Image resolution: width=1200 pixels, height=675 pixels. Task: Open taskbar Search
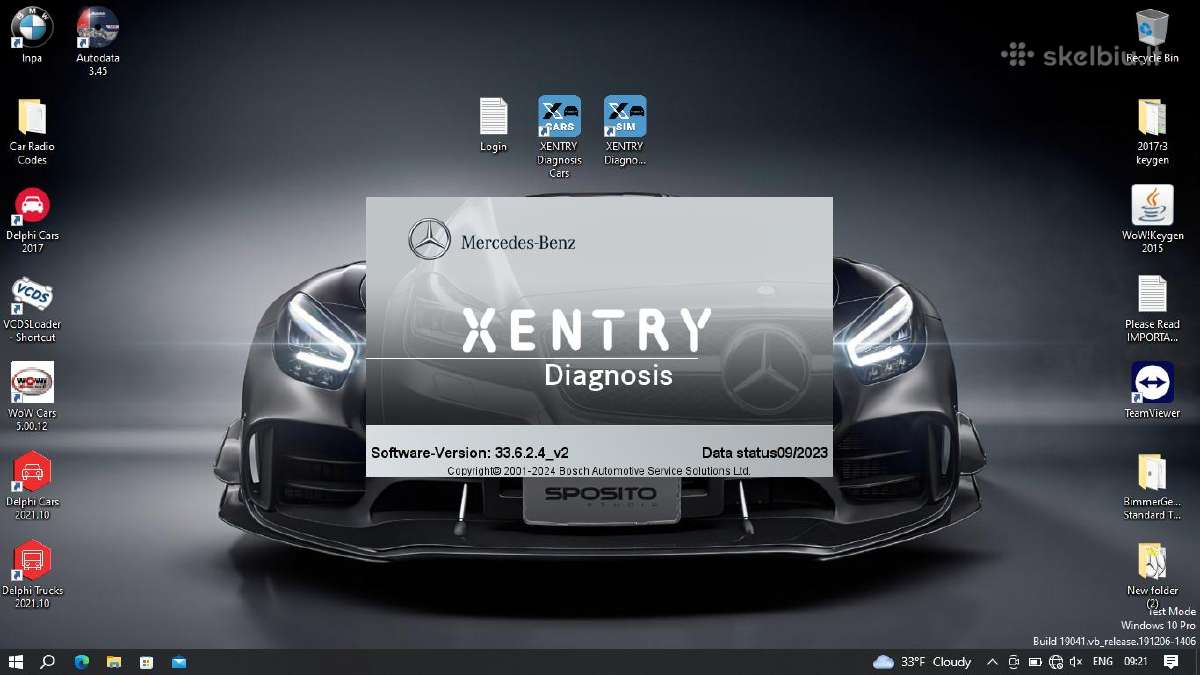[47, 662]
